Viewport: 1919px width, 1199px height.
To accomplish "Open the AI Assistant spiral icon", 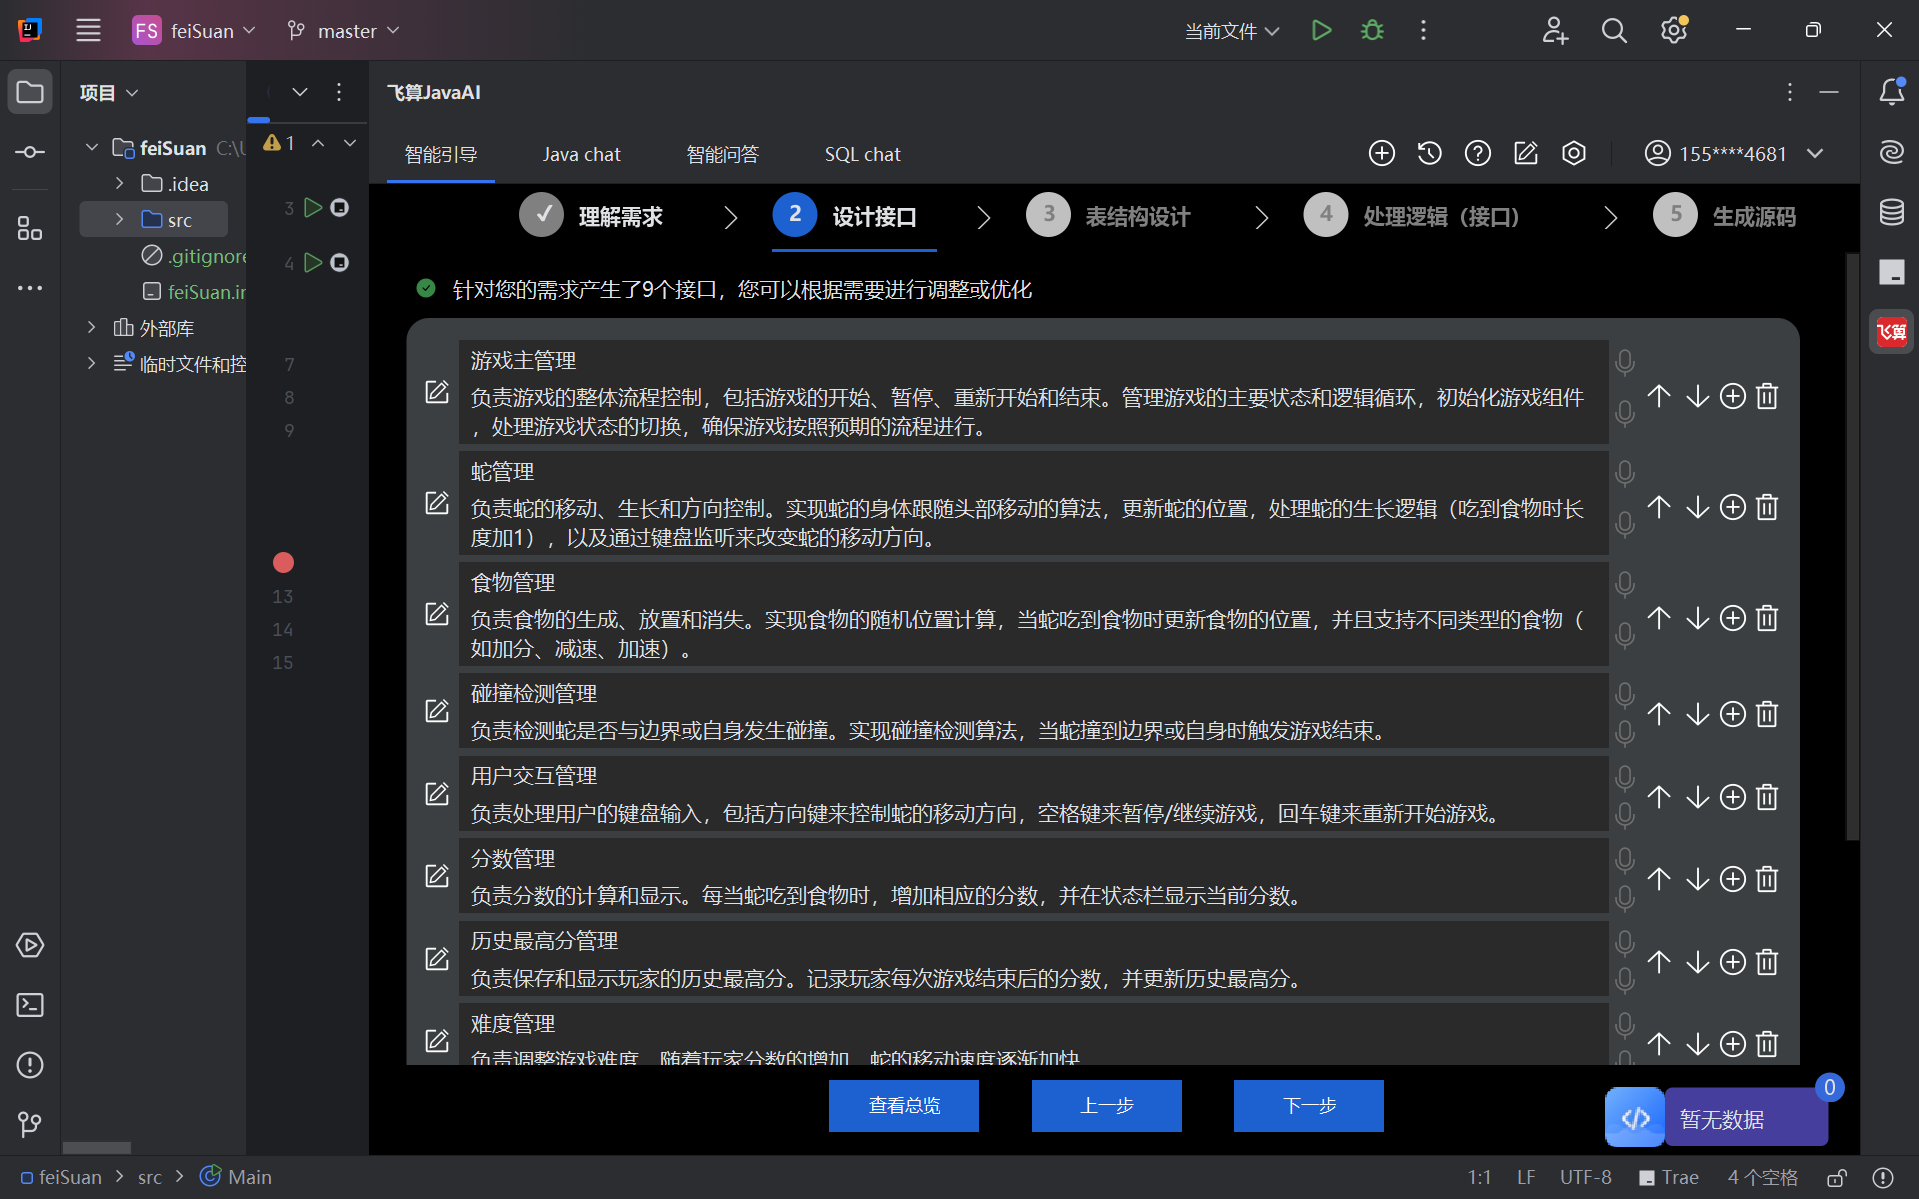I will (1891, 152).
